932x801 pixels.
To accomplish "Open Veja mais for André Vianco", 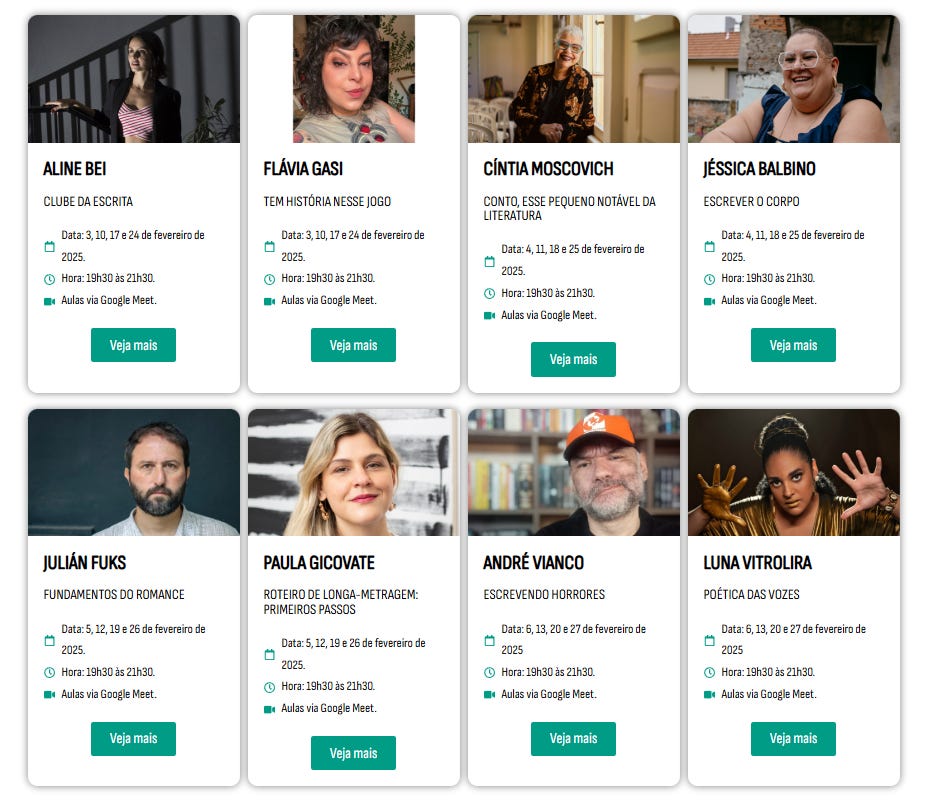I will (573, 739).
